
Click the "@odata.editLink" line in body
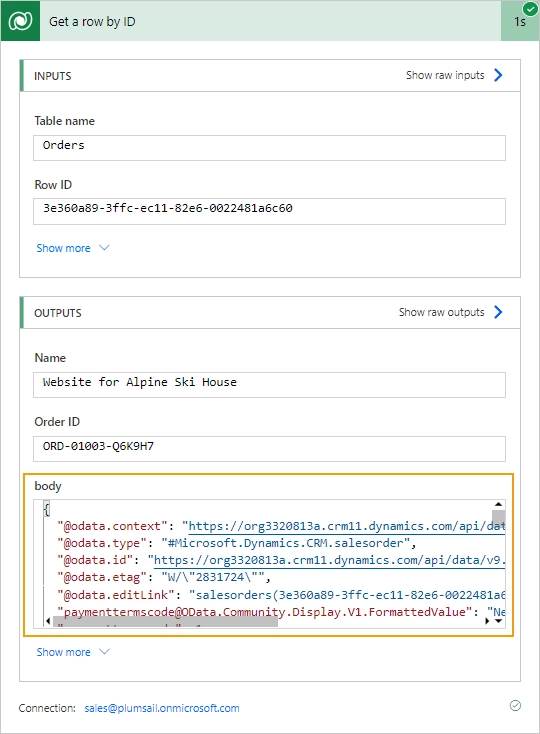point(281,595)
